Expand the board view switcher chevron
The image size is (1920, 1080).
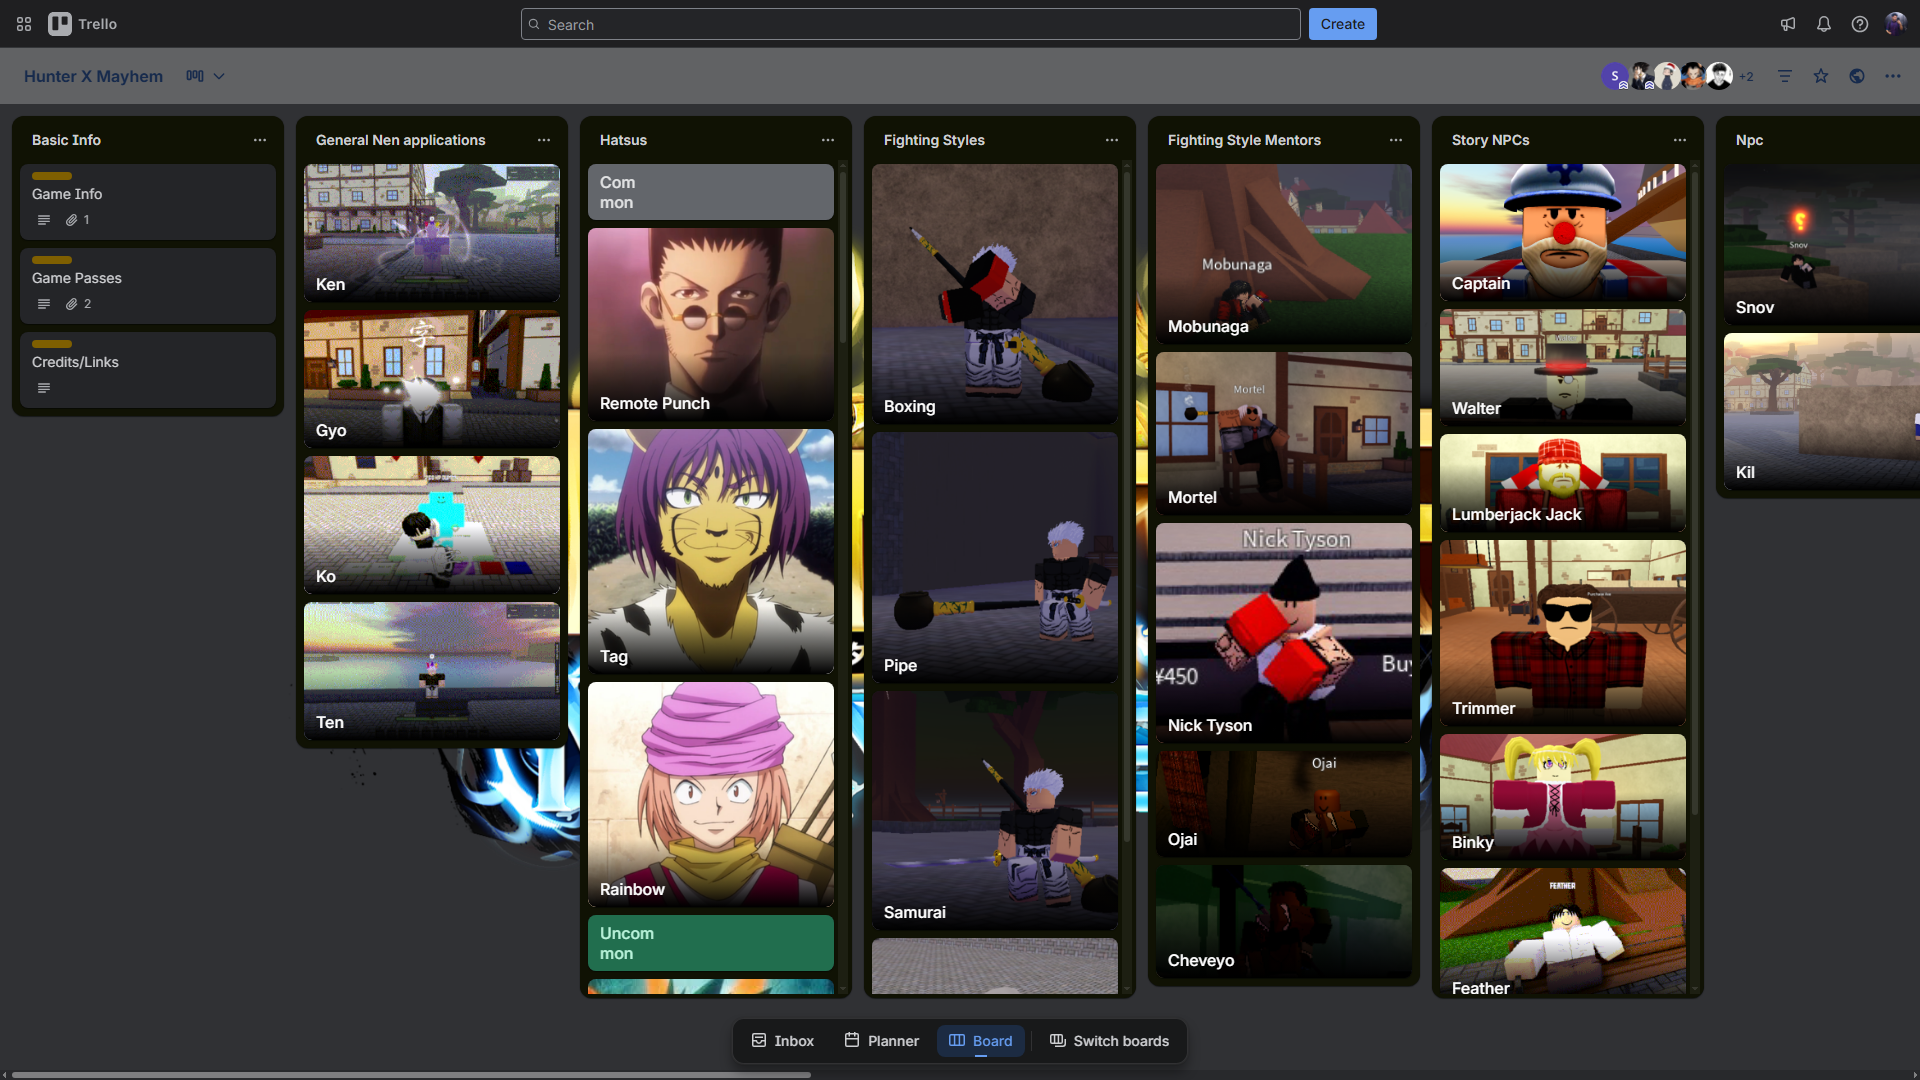point(219,76)
